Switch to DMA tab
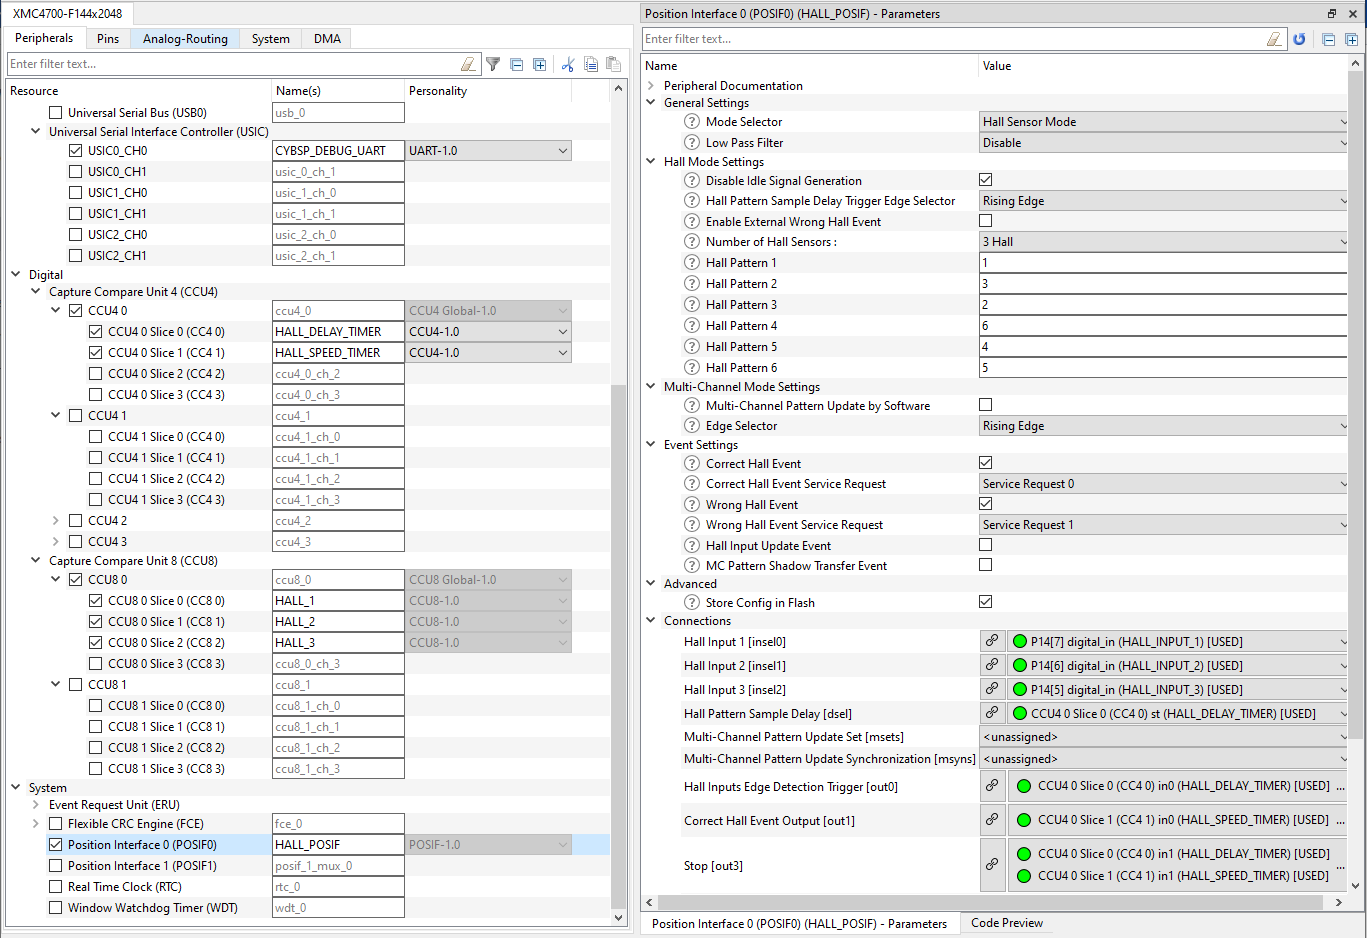1367x938 pixels. pos(328,39)
